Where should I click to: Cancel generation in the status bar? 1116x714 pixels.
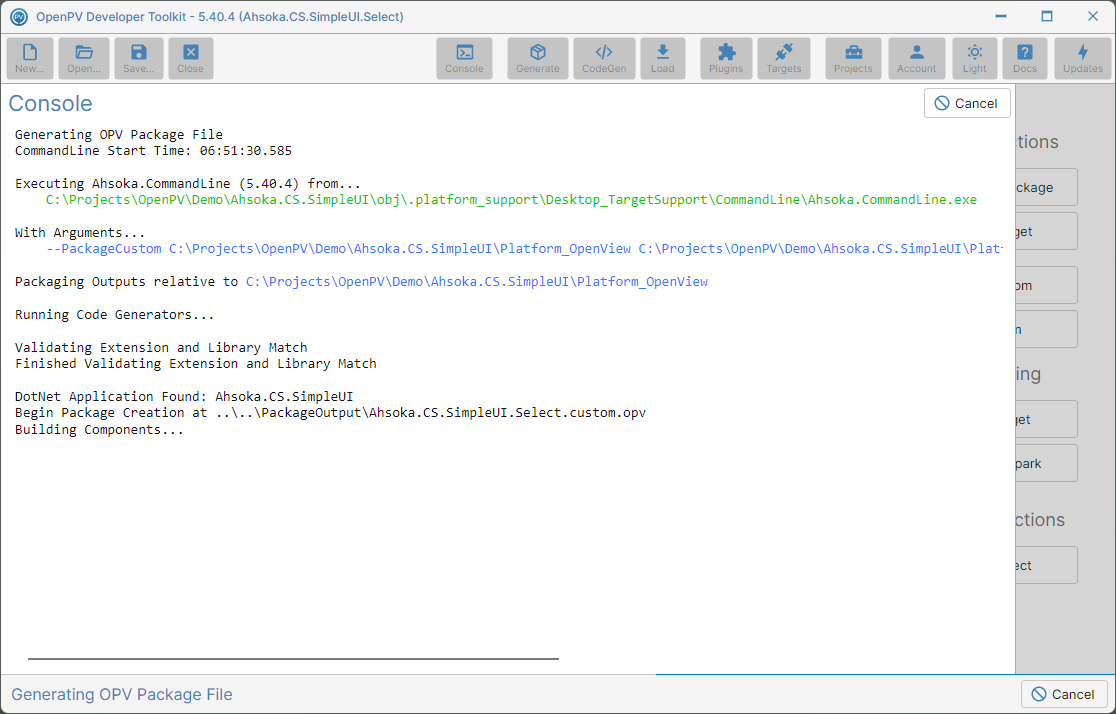click(x=1064, y=694)
